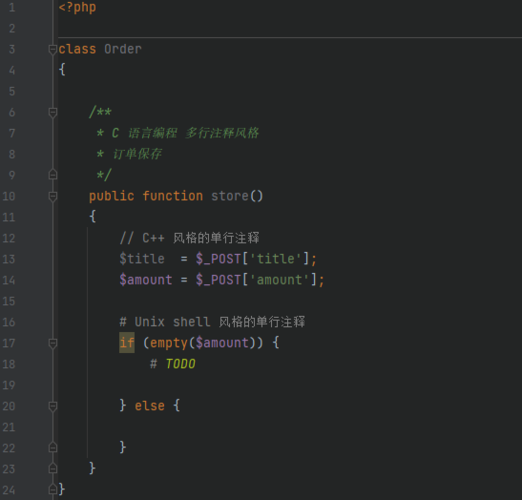Screen dimensions: 522x500
Task: Click the public keyword
Action: point(112,196)
